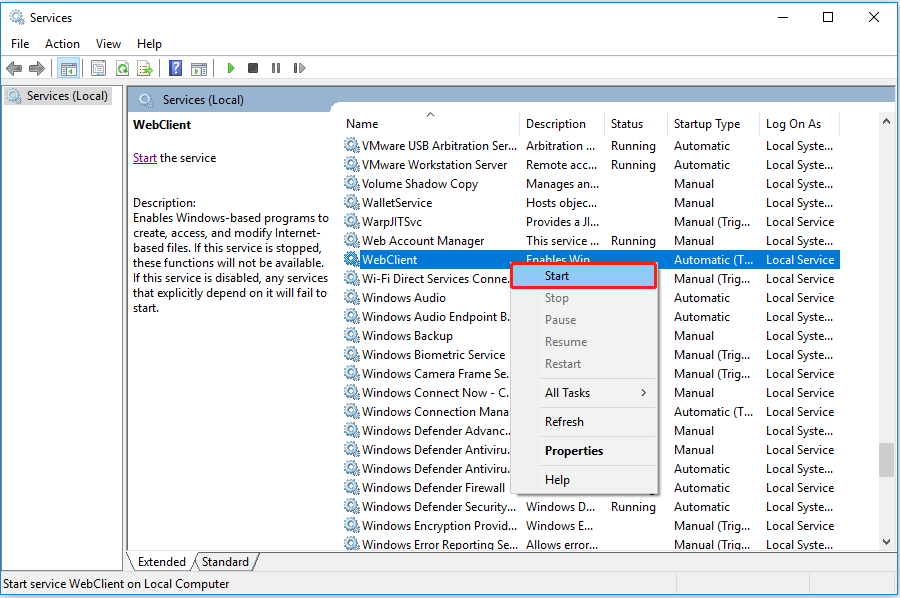
Task: Select VMware USB Arbitration Service row
Action: pyautogui.click(x=591, y=146)
